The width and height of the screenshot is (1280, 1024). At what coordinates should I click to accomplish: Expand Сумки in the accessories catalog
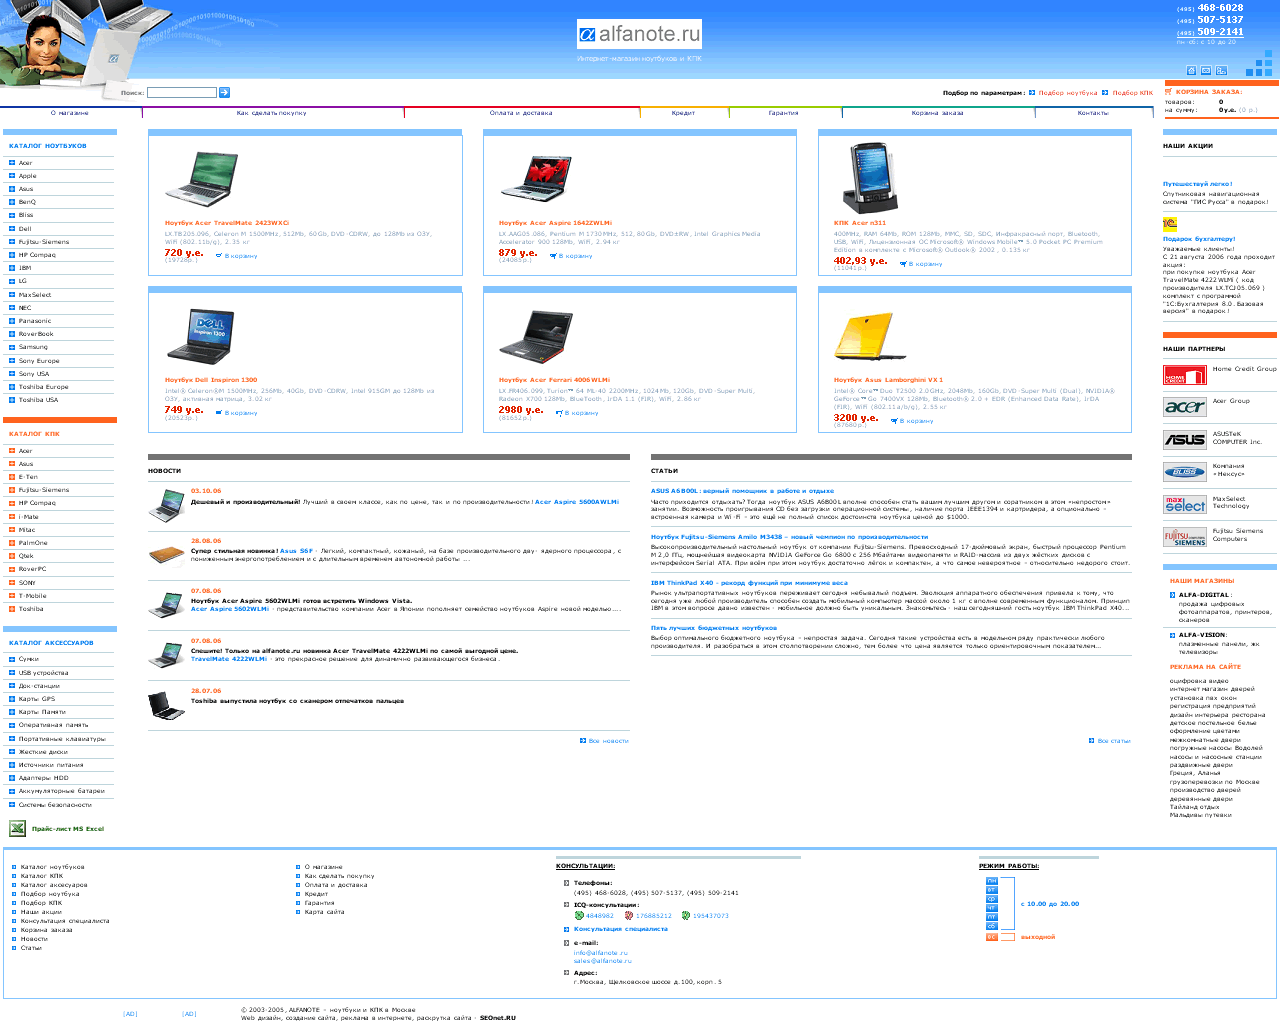12,659
